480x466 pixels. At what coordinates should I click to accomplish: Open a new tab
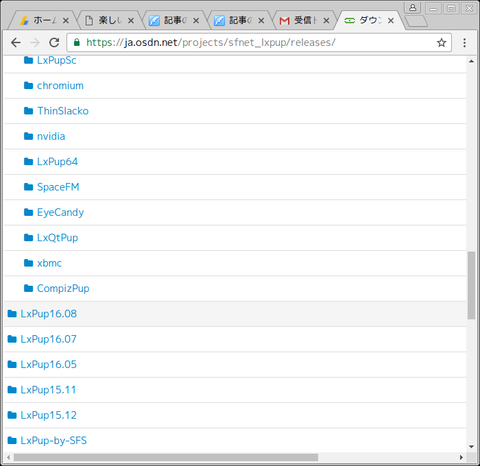416,21
